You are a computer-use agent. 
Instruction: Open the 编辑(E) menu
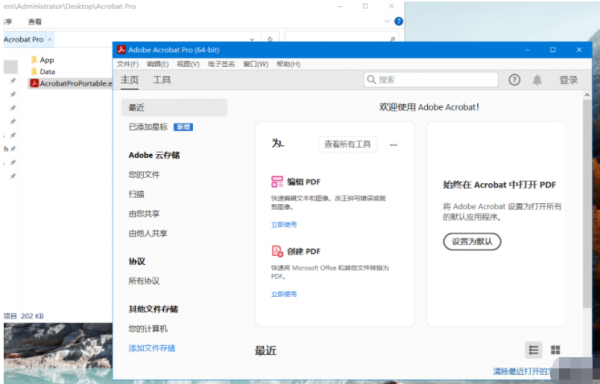158,64
